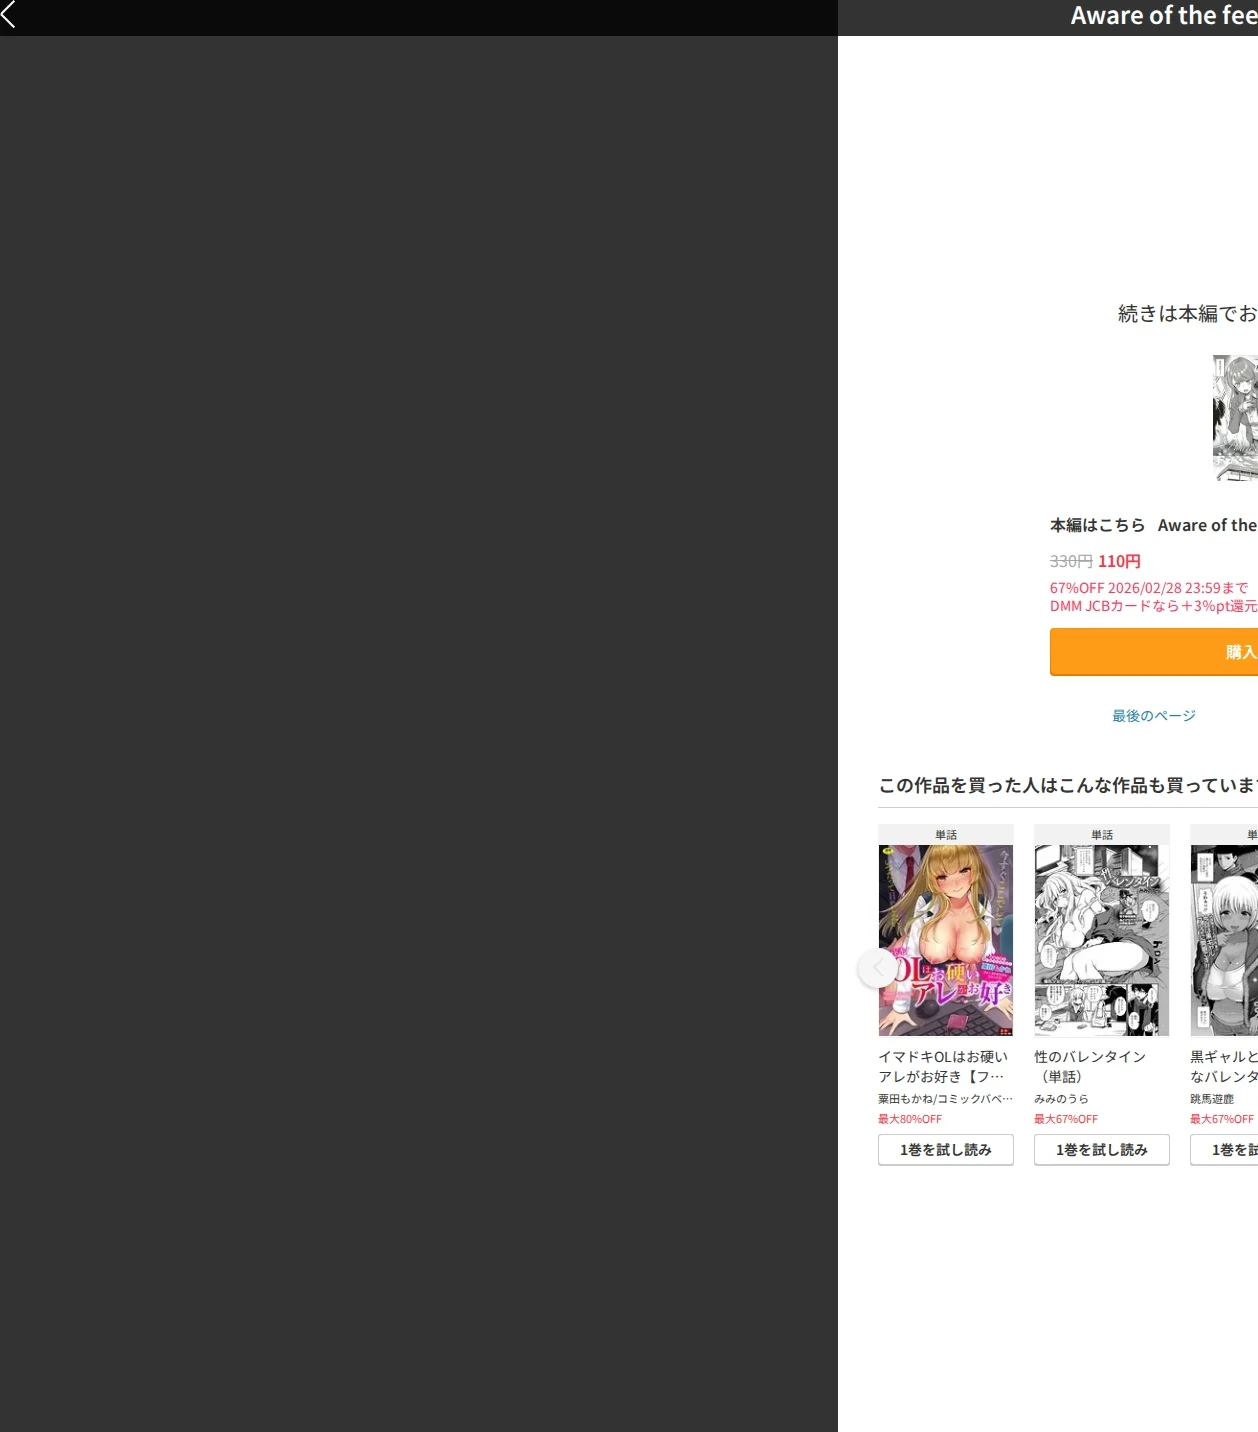The width and height of the screenshot is (1258, 1432).
Task: Click the 黒ギャル title link
Action: 1224,1066
